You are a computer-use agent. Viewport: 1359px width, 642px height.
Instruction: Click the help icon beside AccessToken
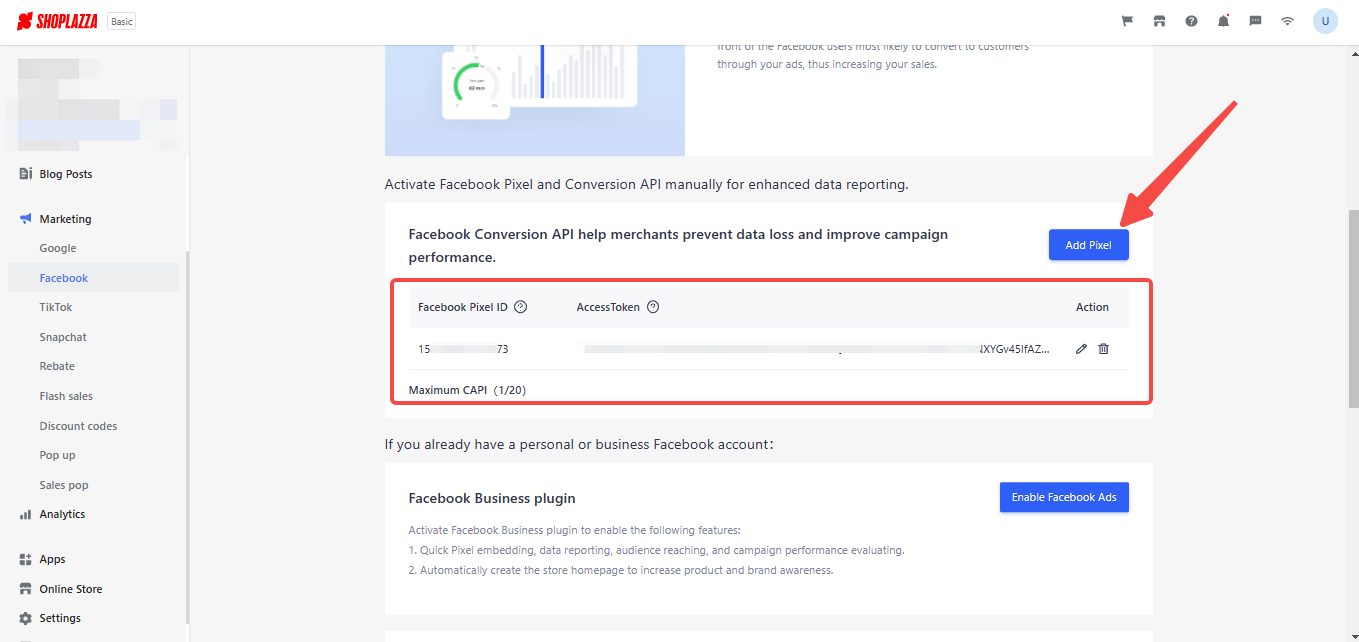[x=653, y=307]
